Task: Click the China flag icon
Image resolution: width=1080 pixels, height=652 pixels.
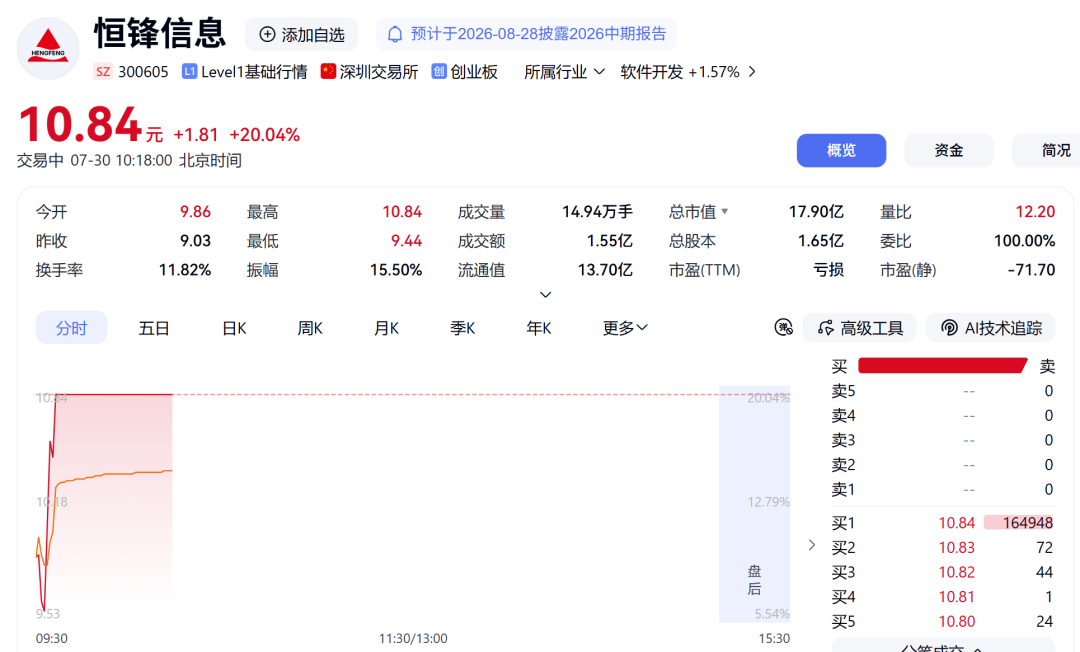Action: tap(328, 72)
